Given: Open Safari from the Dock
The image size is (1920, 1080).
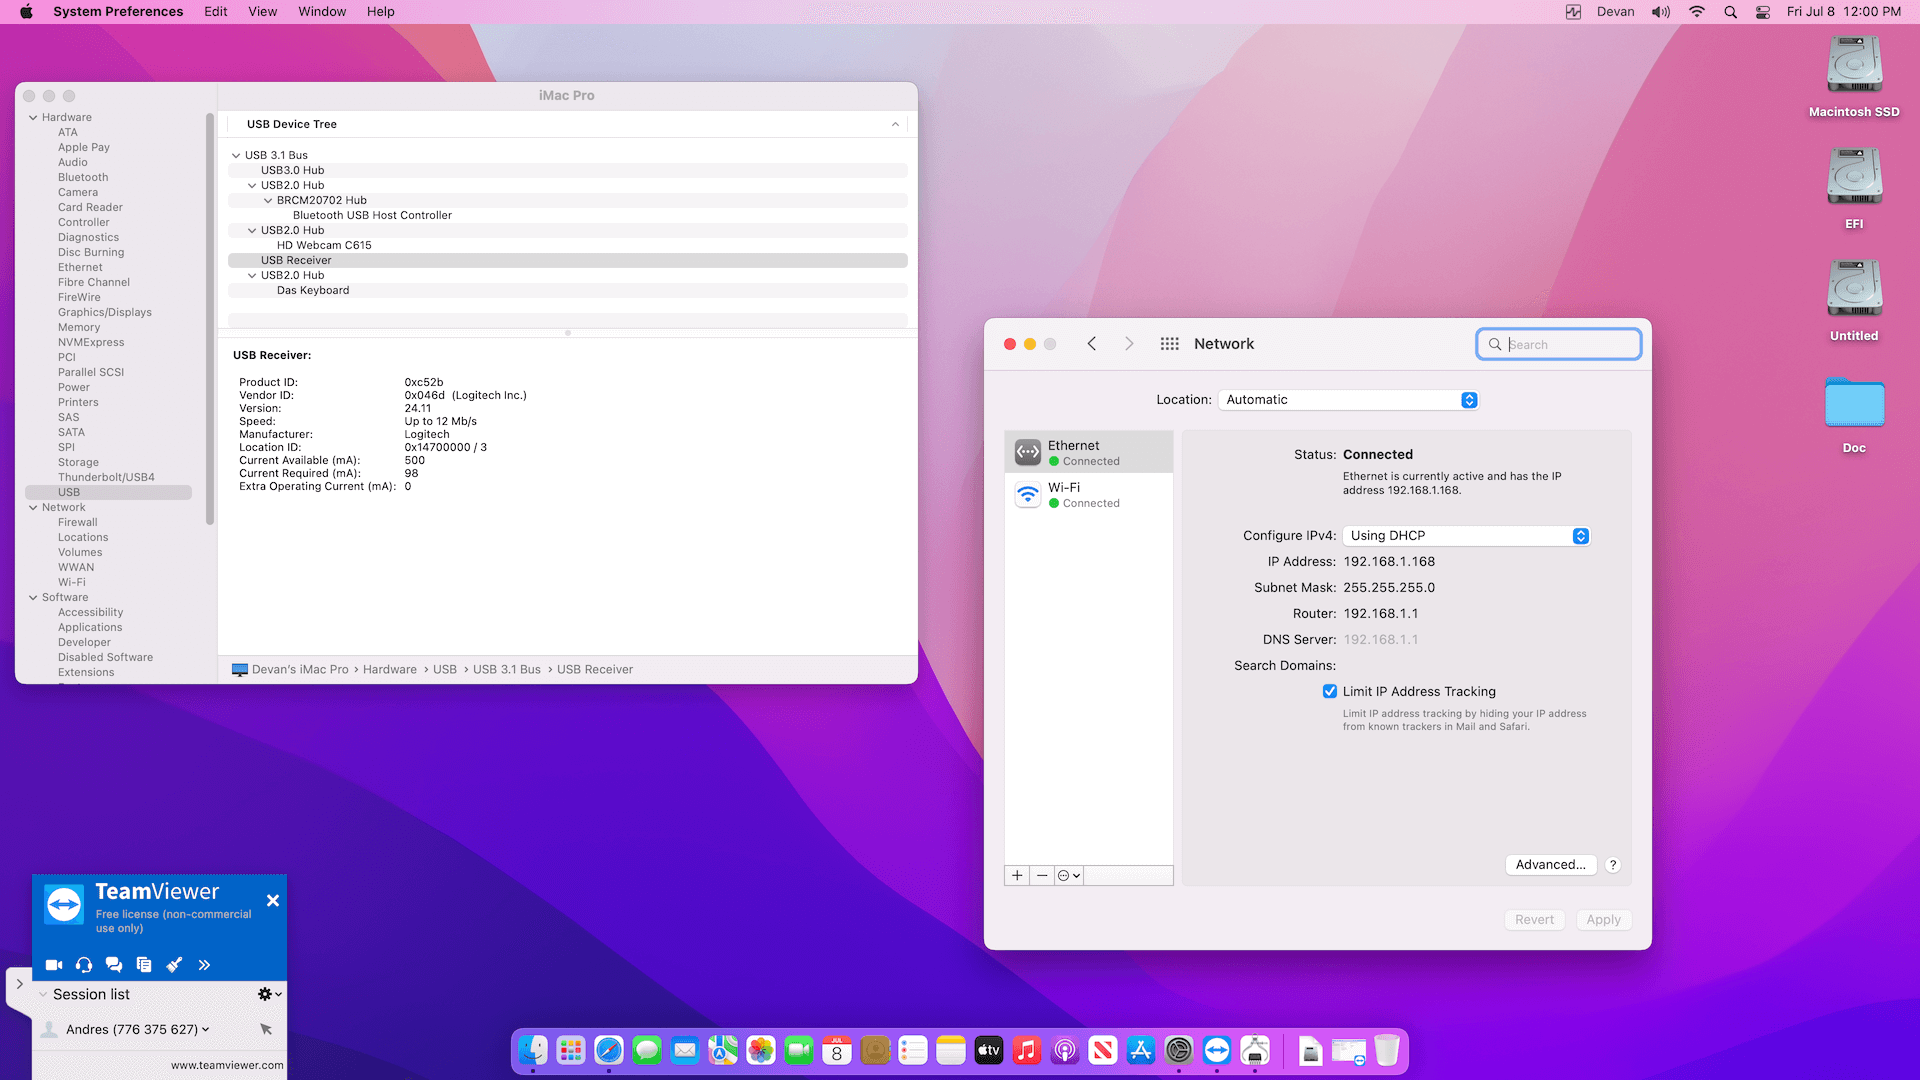Looking at the screenshot, I should 609,1051.
